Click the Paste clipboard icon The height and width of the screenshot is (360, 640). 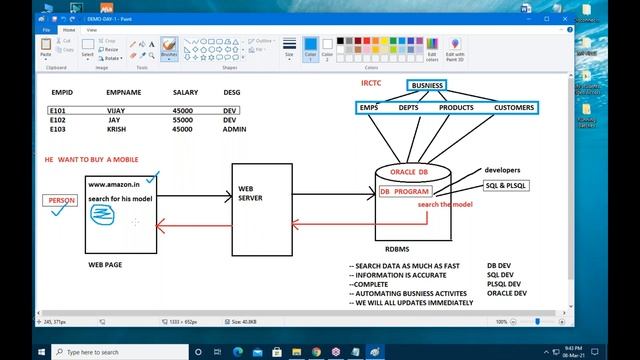pyautogui.click(x=46, y=44)
